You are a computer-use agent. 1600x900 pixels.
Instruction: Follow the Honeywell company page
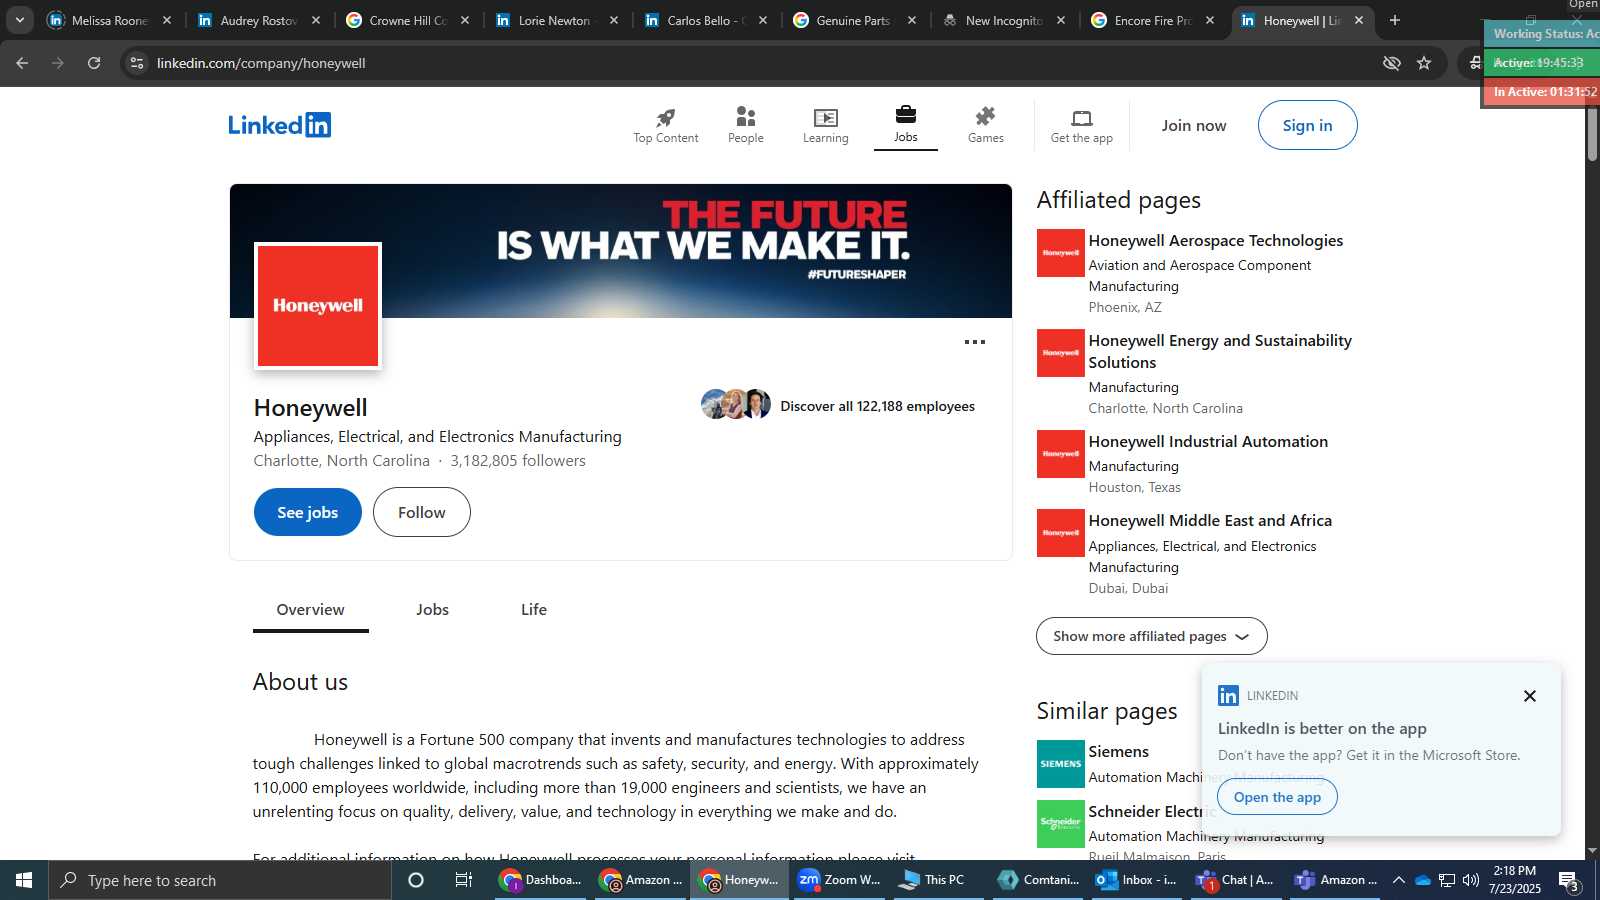(421, 512)
